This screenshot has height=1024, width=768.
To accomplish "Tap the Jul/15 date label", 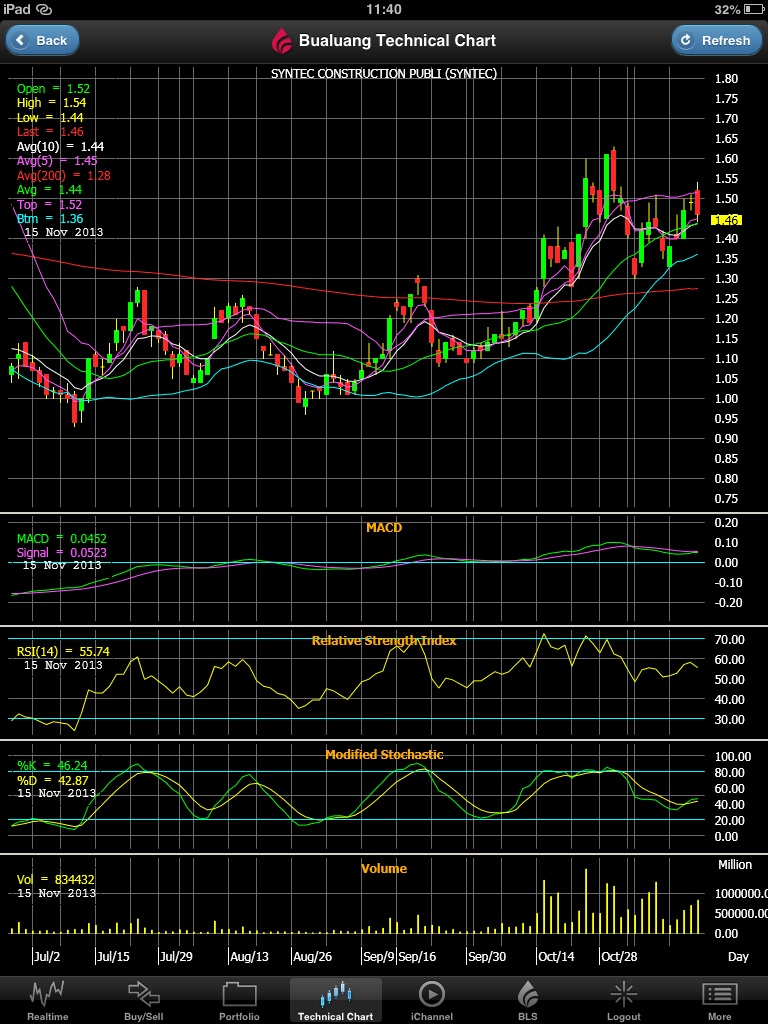I will (113, 957).
